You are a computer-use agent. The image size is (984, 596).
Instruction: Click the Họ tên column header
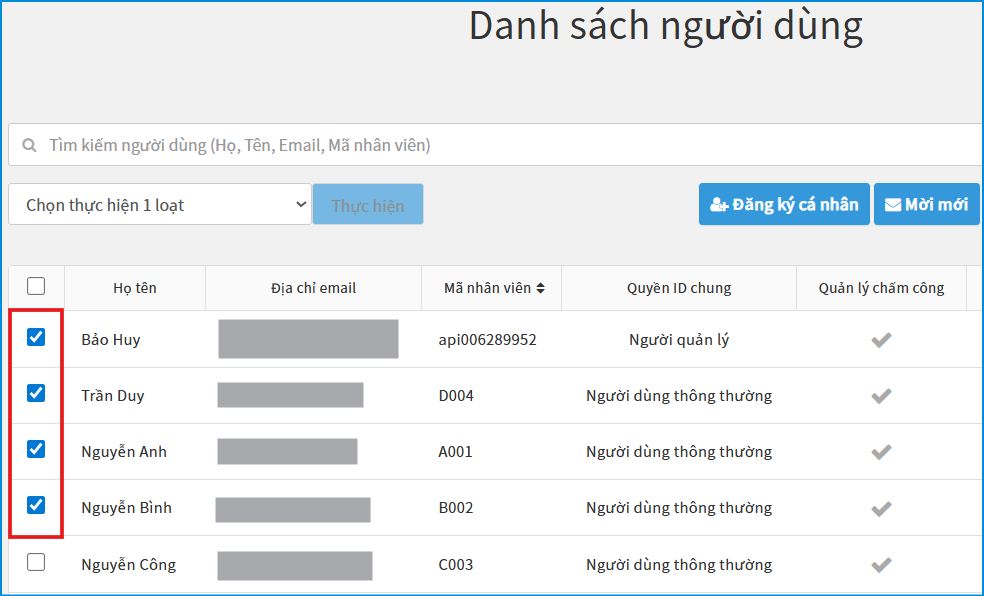click(135, 288)
